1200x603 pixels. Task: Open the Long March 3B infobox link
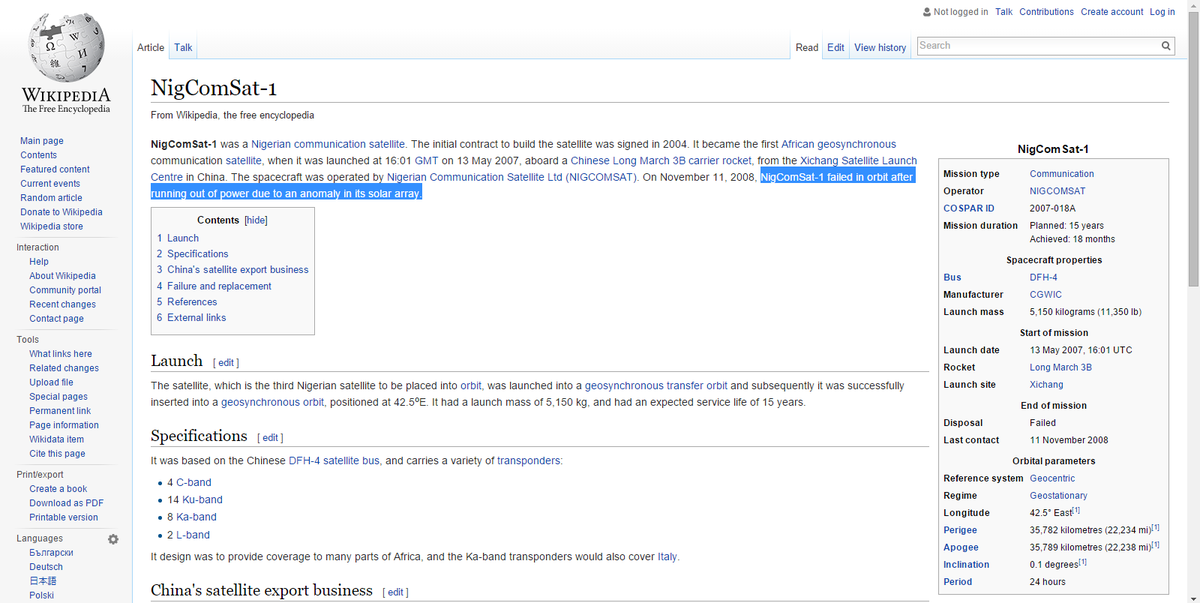pos(1061,367)
